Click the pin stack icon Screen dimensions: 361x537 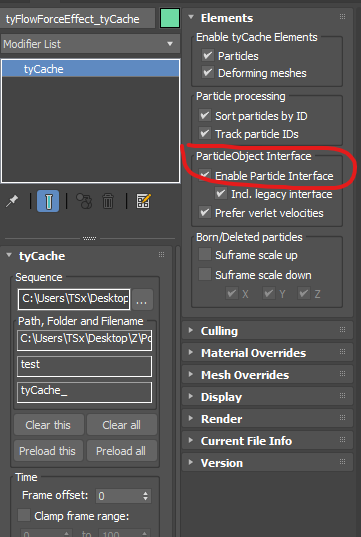[x=12, y=201]
